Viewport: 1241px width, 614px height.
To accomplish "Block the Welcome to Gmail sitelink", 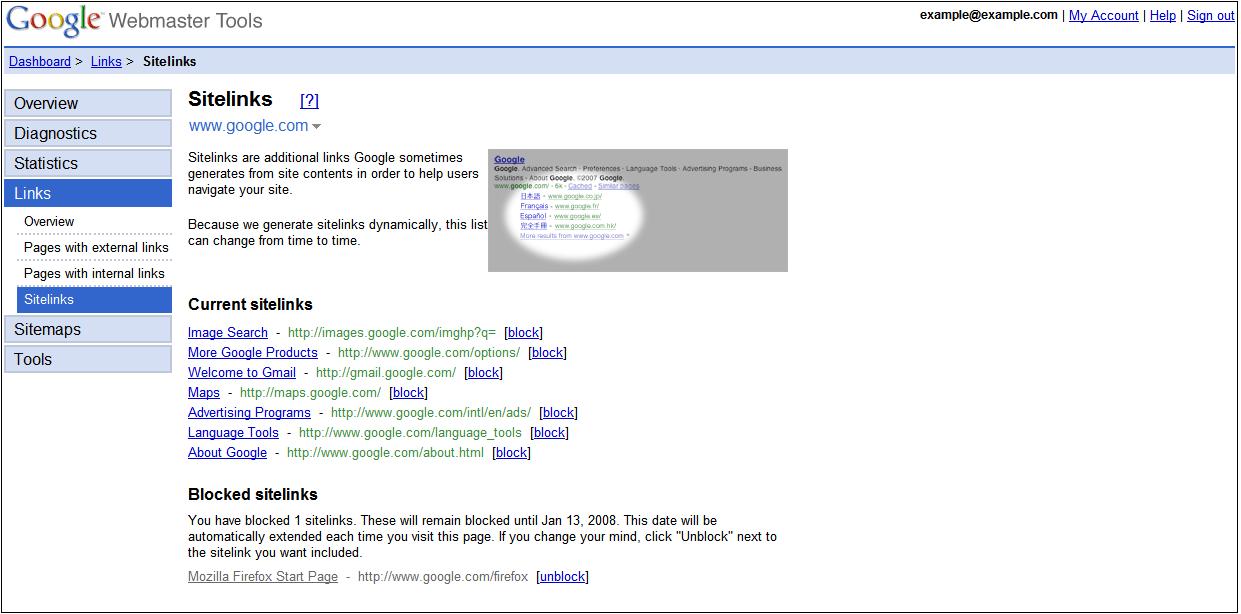I will [483, 373].
